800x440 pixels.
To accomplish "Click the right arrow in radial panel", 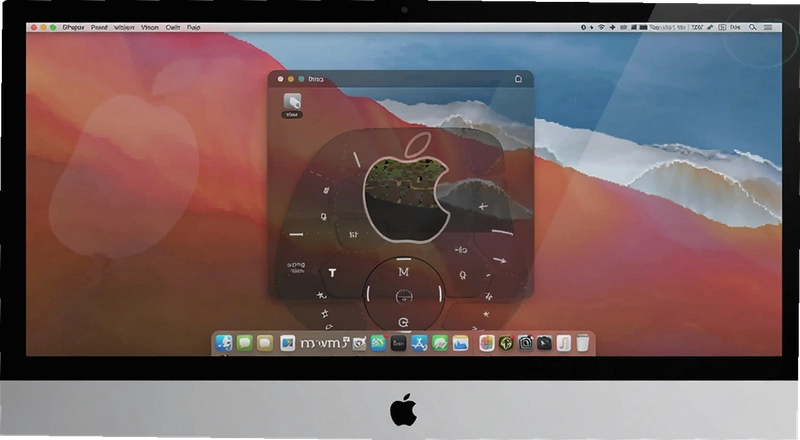I will click(499, 260).
